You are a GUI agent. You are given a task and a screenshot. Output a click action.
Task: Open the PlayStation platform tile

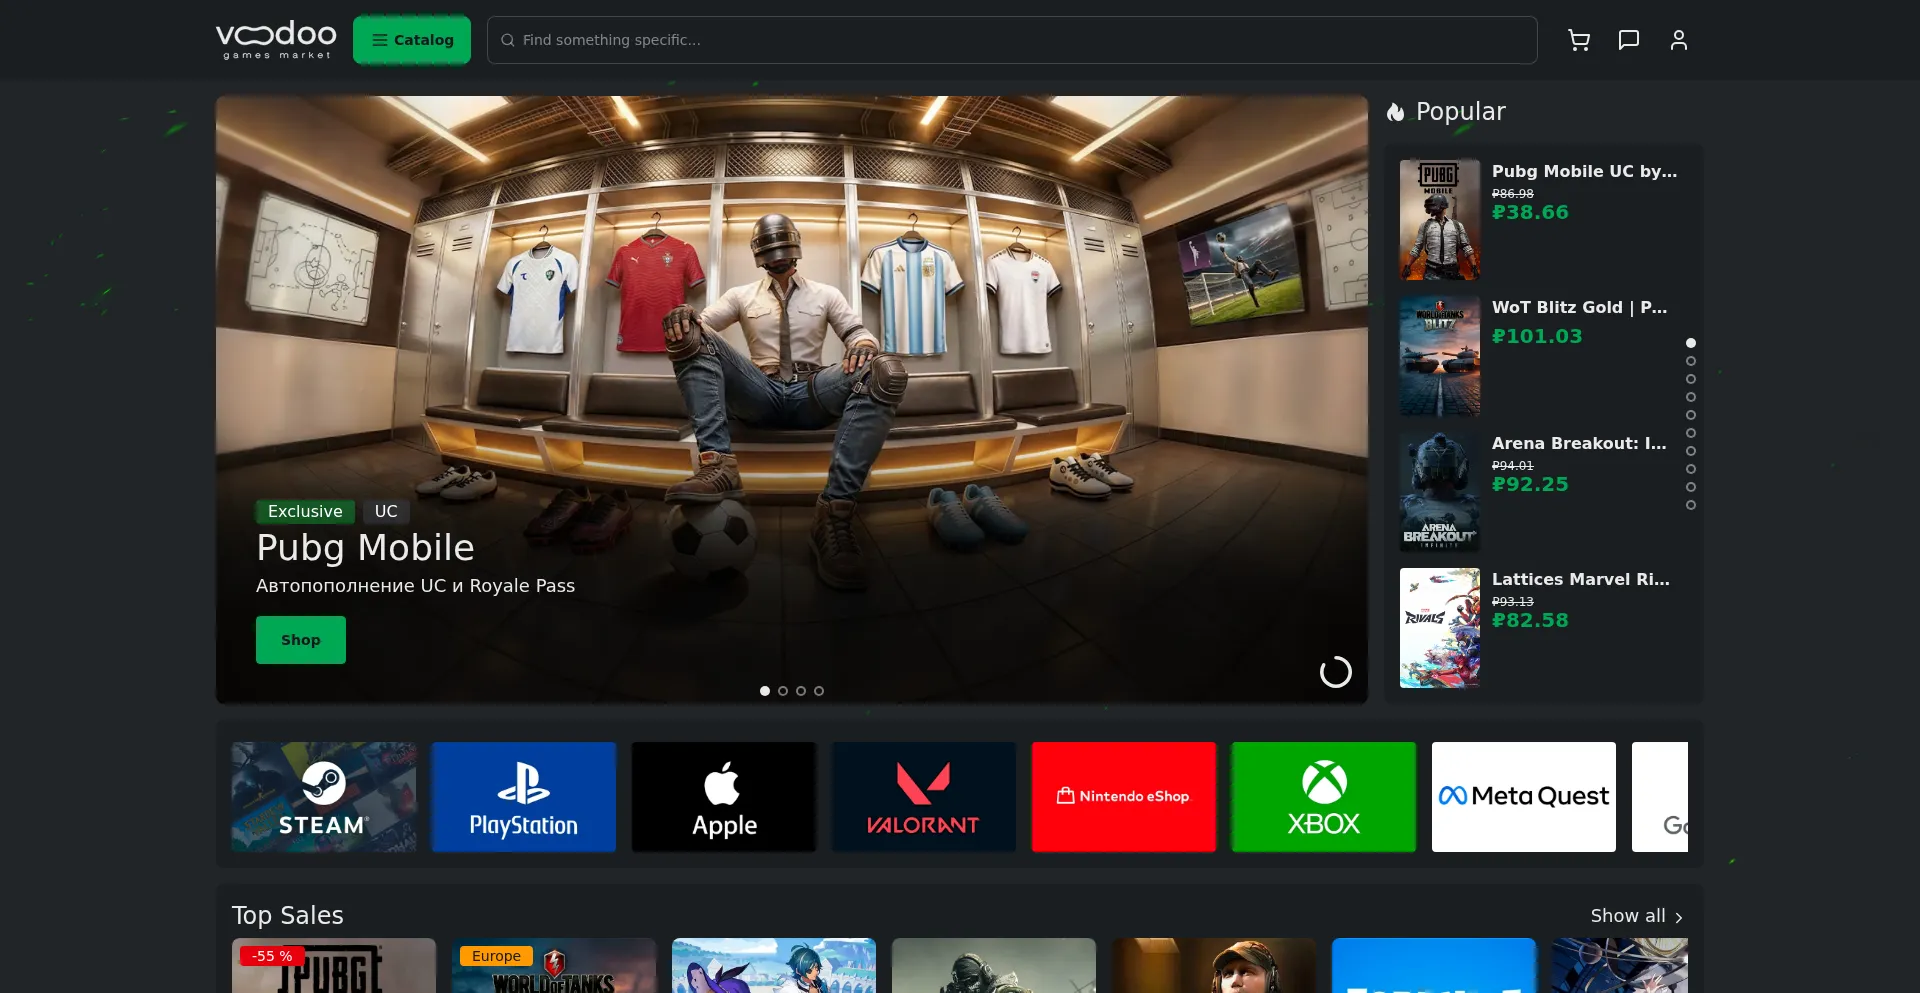pos(524,797)
